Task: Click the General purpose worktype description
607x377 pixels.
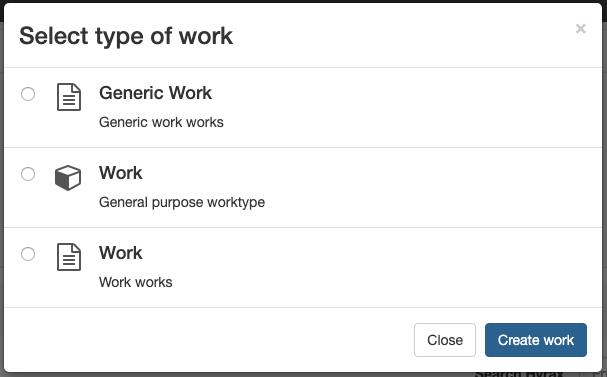Action: tap(182, 202)
